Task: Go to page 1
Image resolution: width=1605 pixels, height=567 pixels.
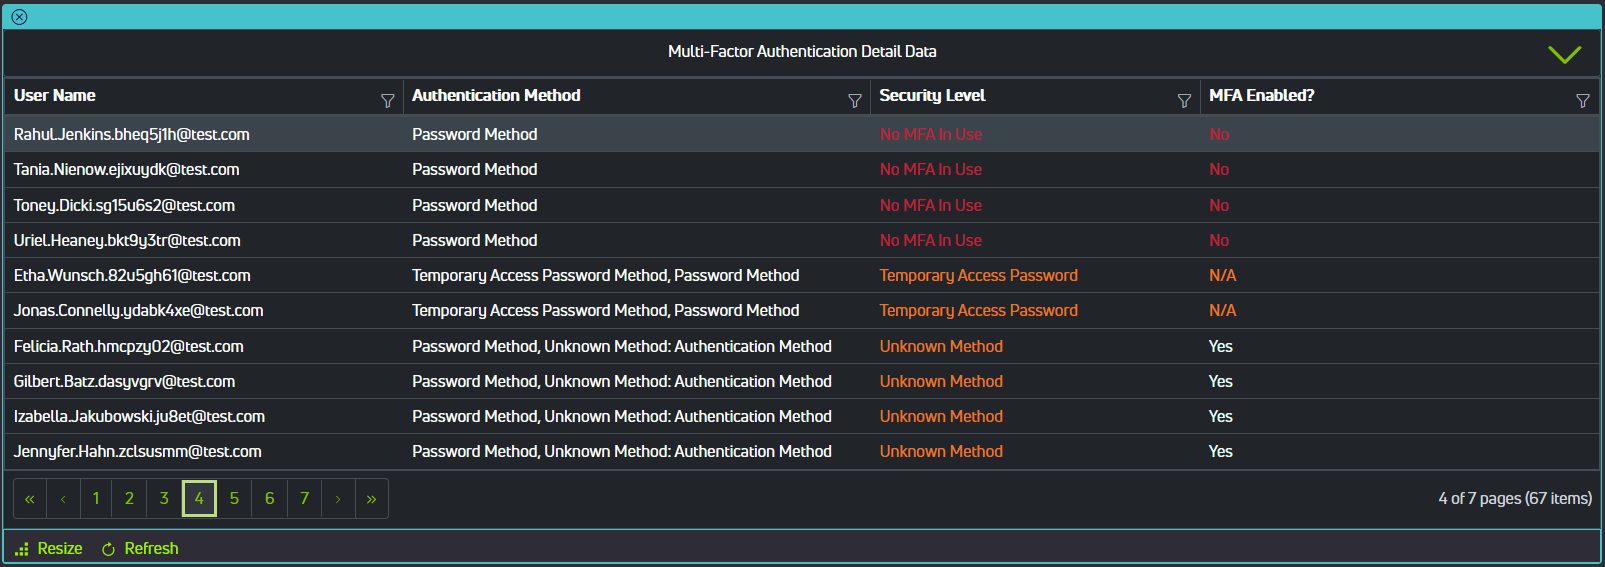Action: pos(96,499)
